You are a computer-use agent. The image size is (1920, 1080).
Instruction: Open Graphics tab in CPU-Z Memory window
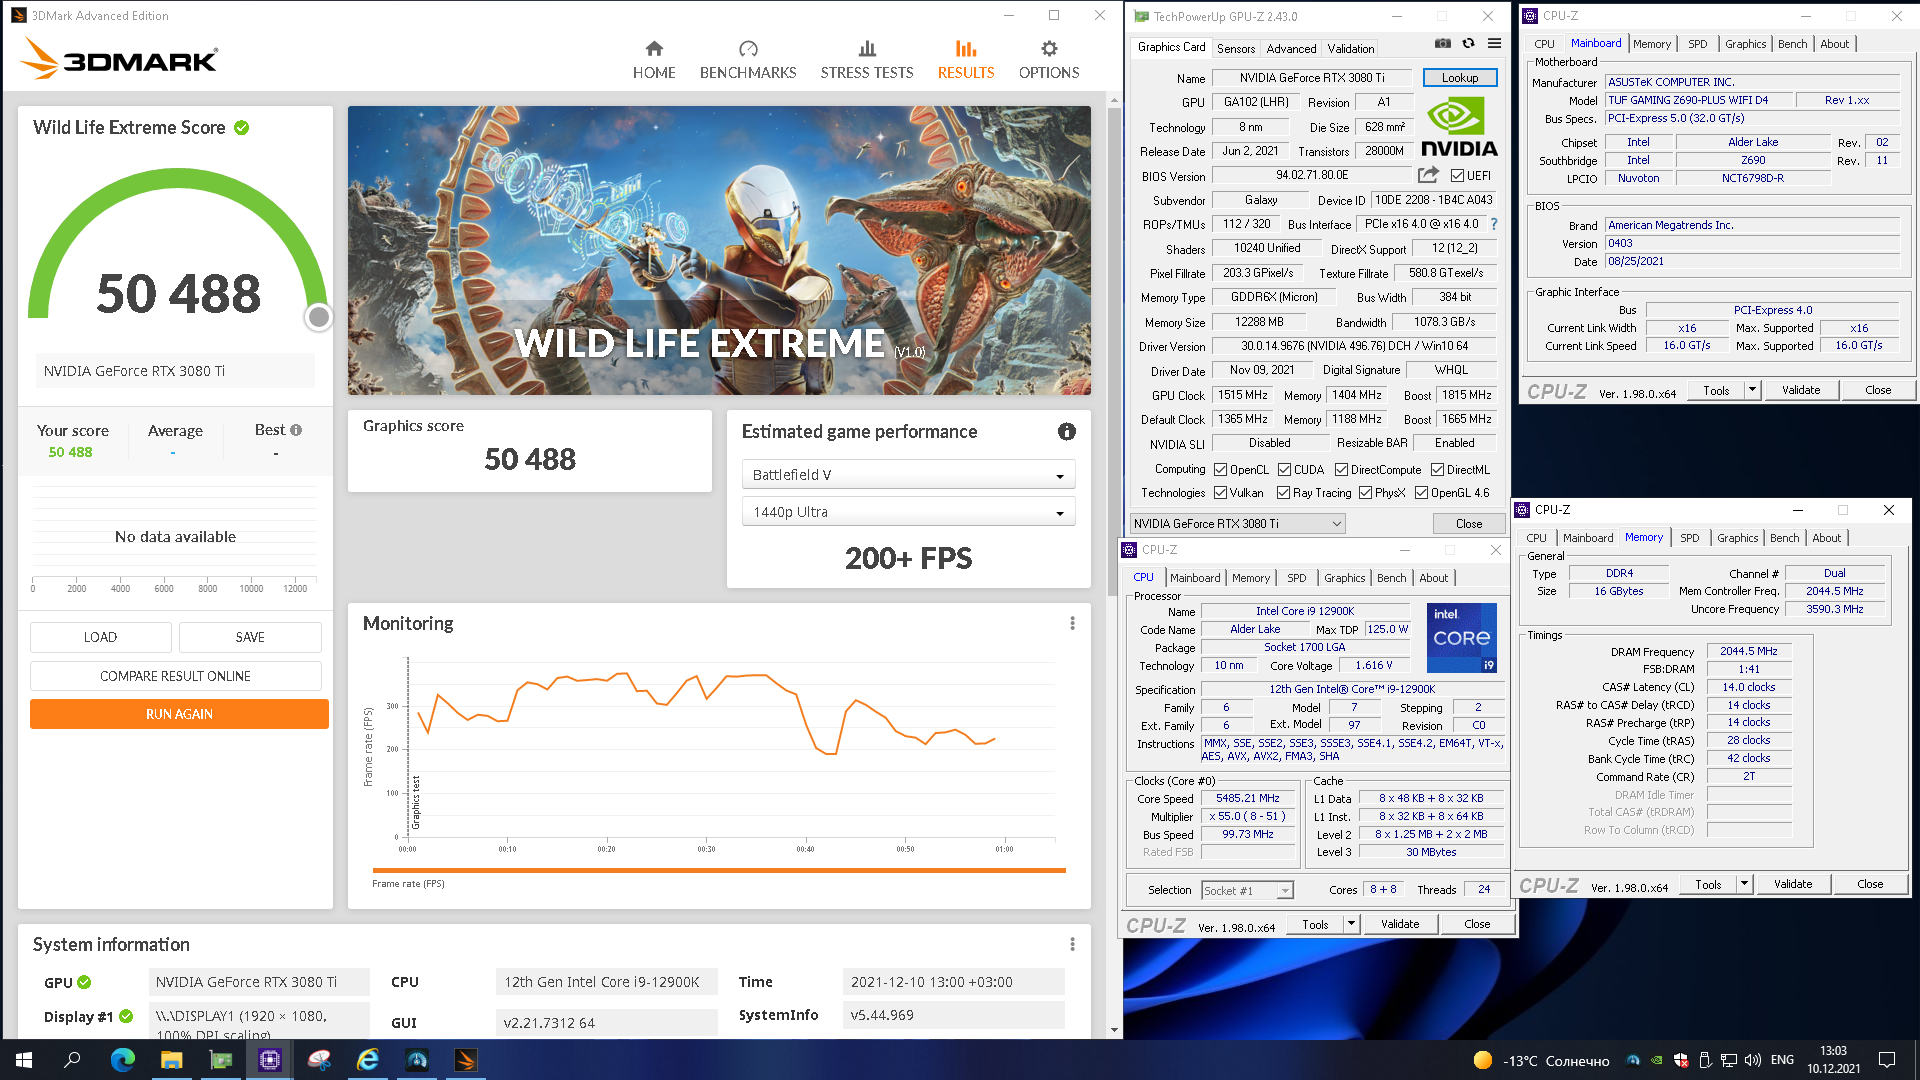coord(1737,538)
